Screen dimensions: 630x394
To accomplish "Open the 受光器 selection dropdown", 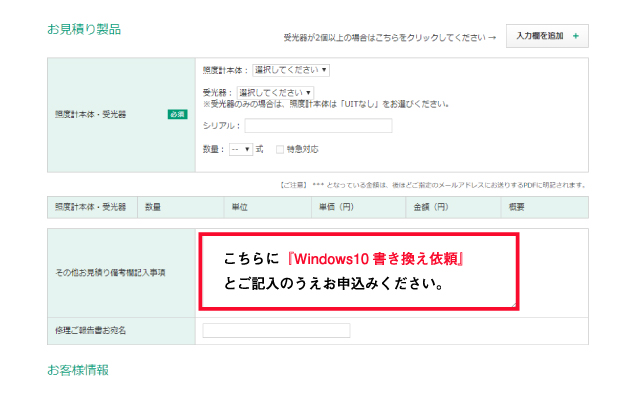I will [x=275, y=93].
